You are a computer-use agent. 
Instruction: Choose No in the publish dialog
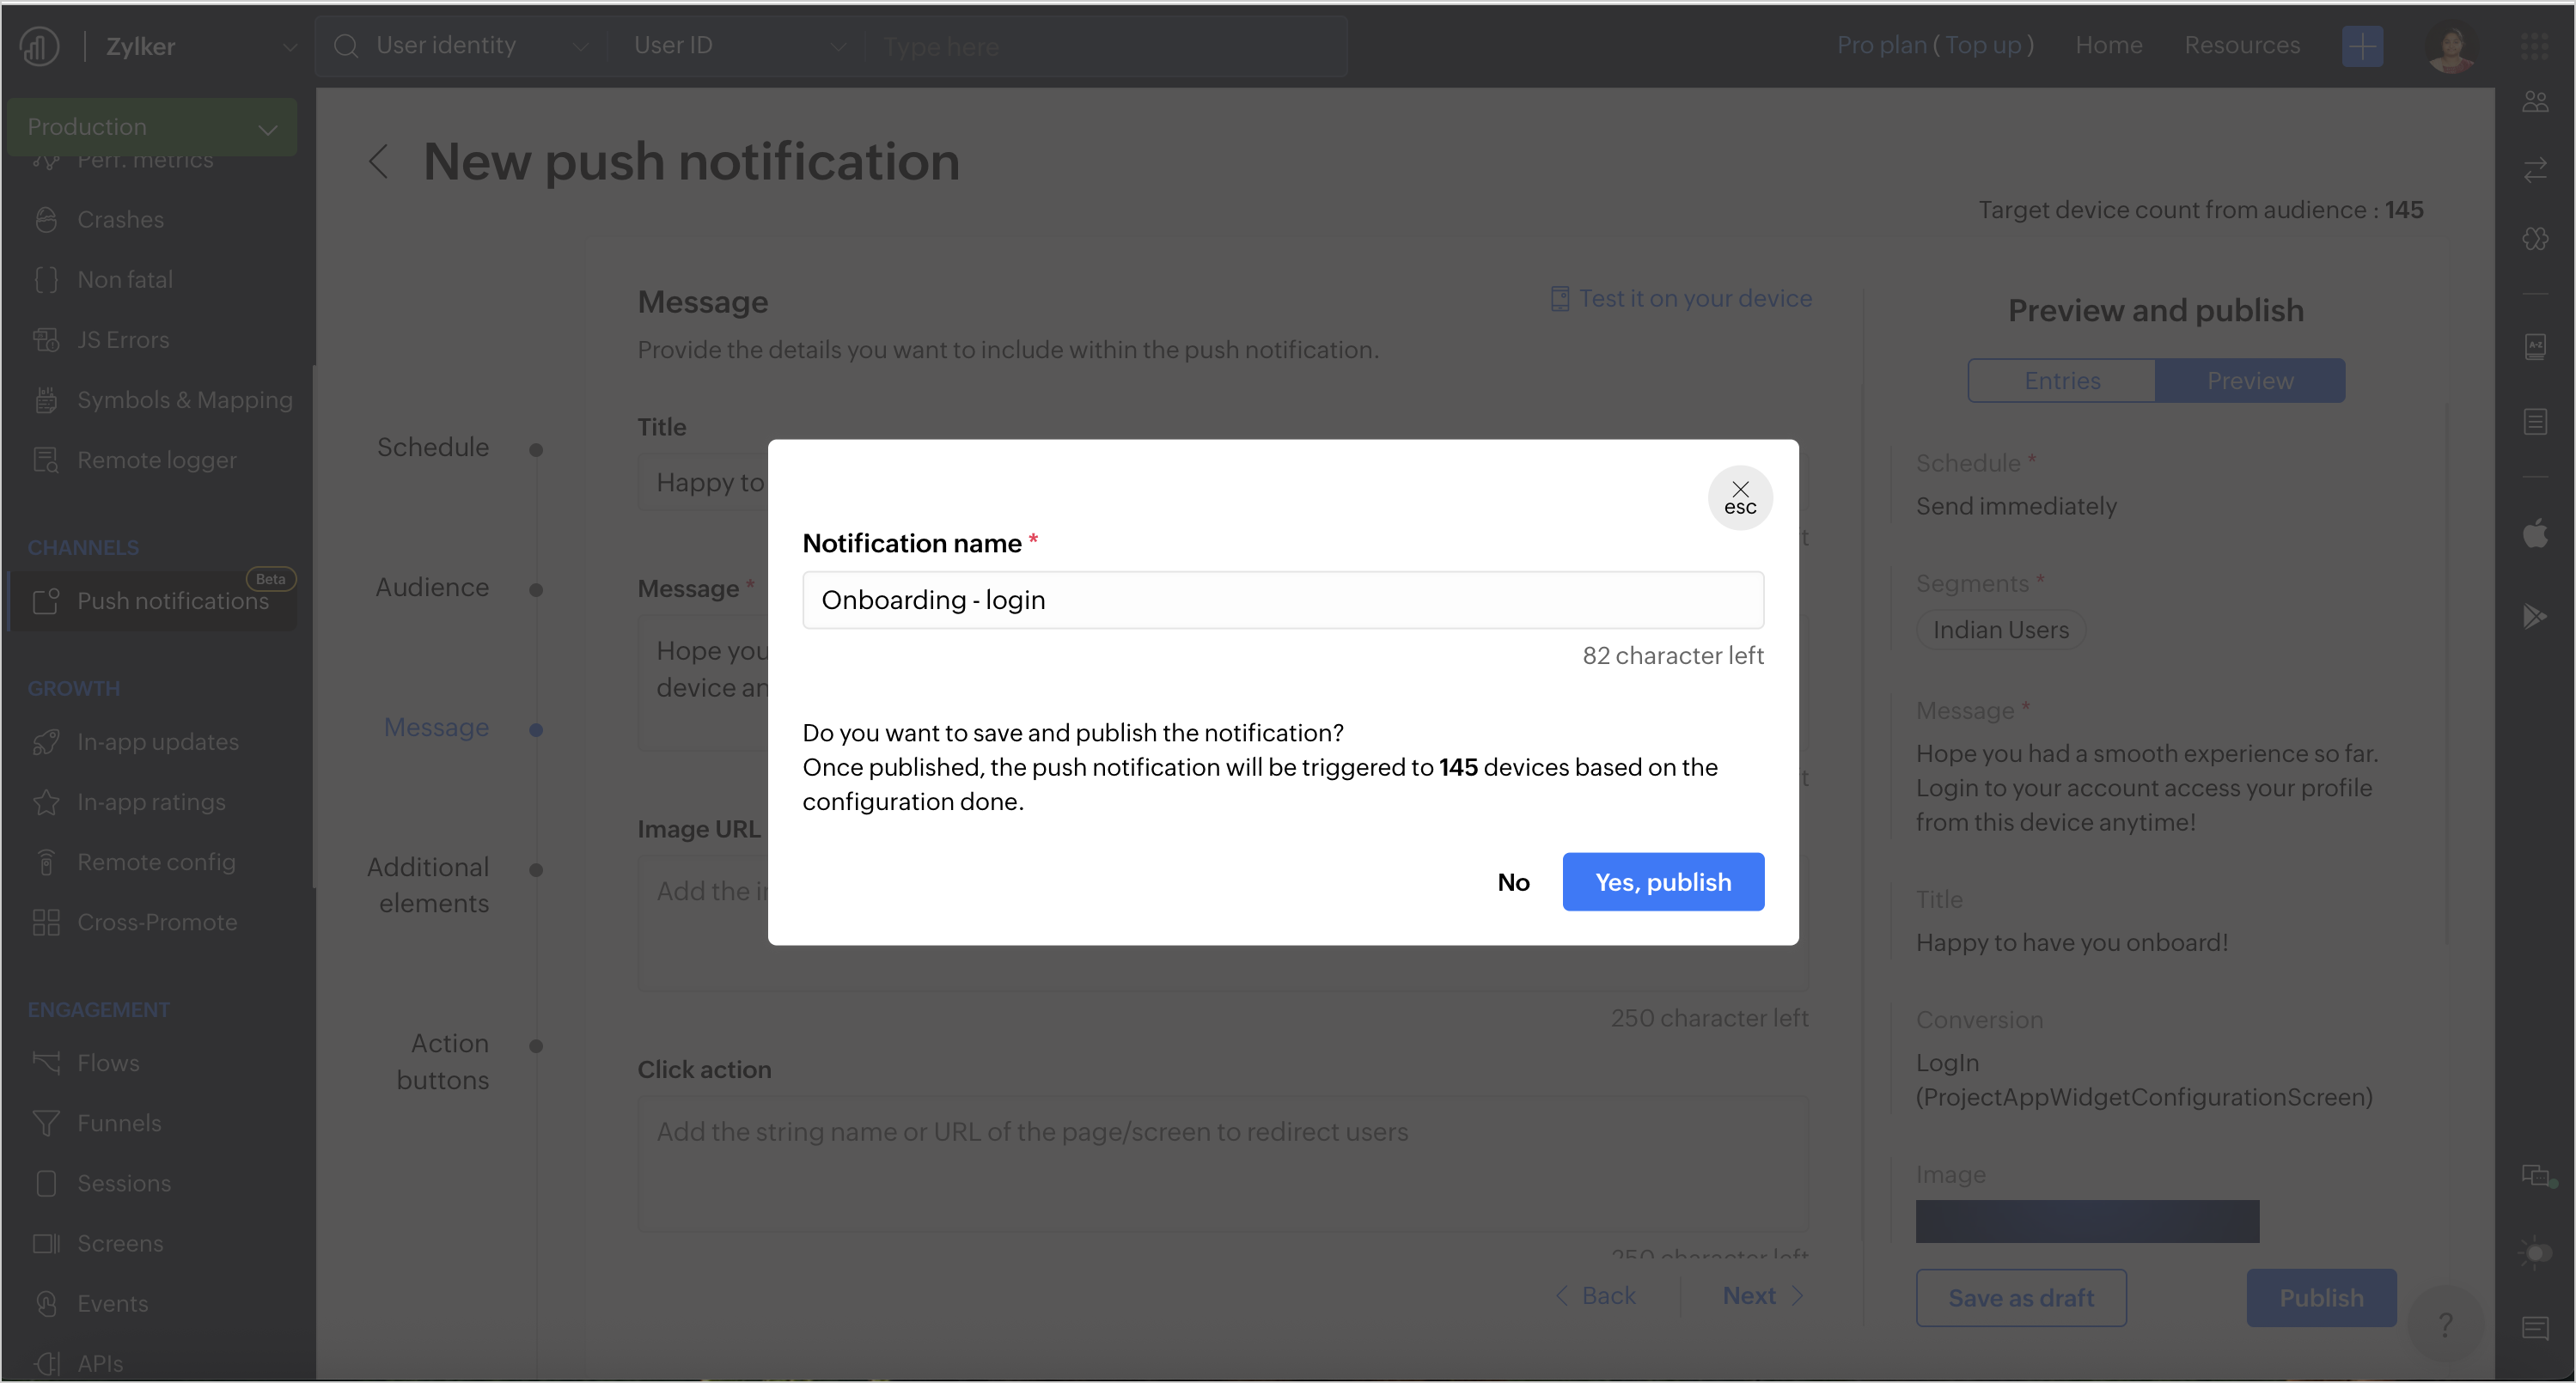click(x=1513, y=881)
